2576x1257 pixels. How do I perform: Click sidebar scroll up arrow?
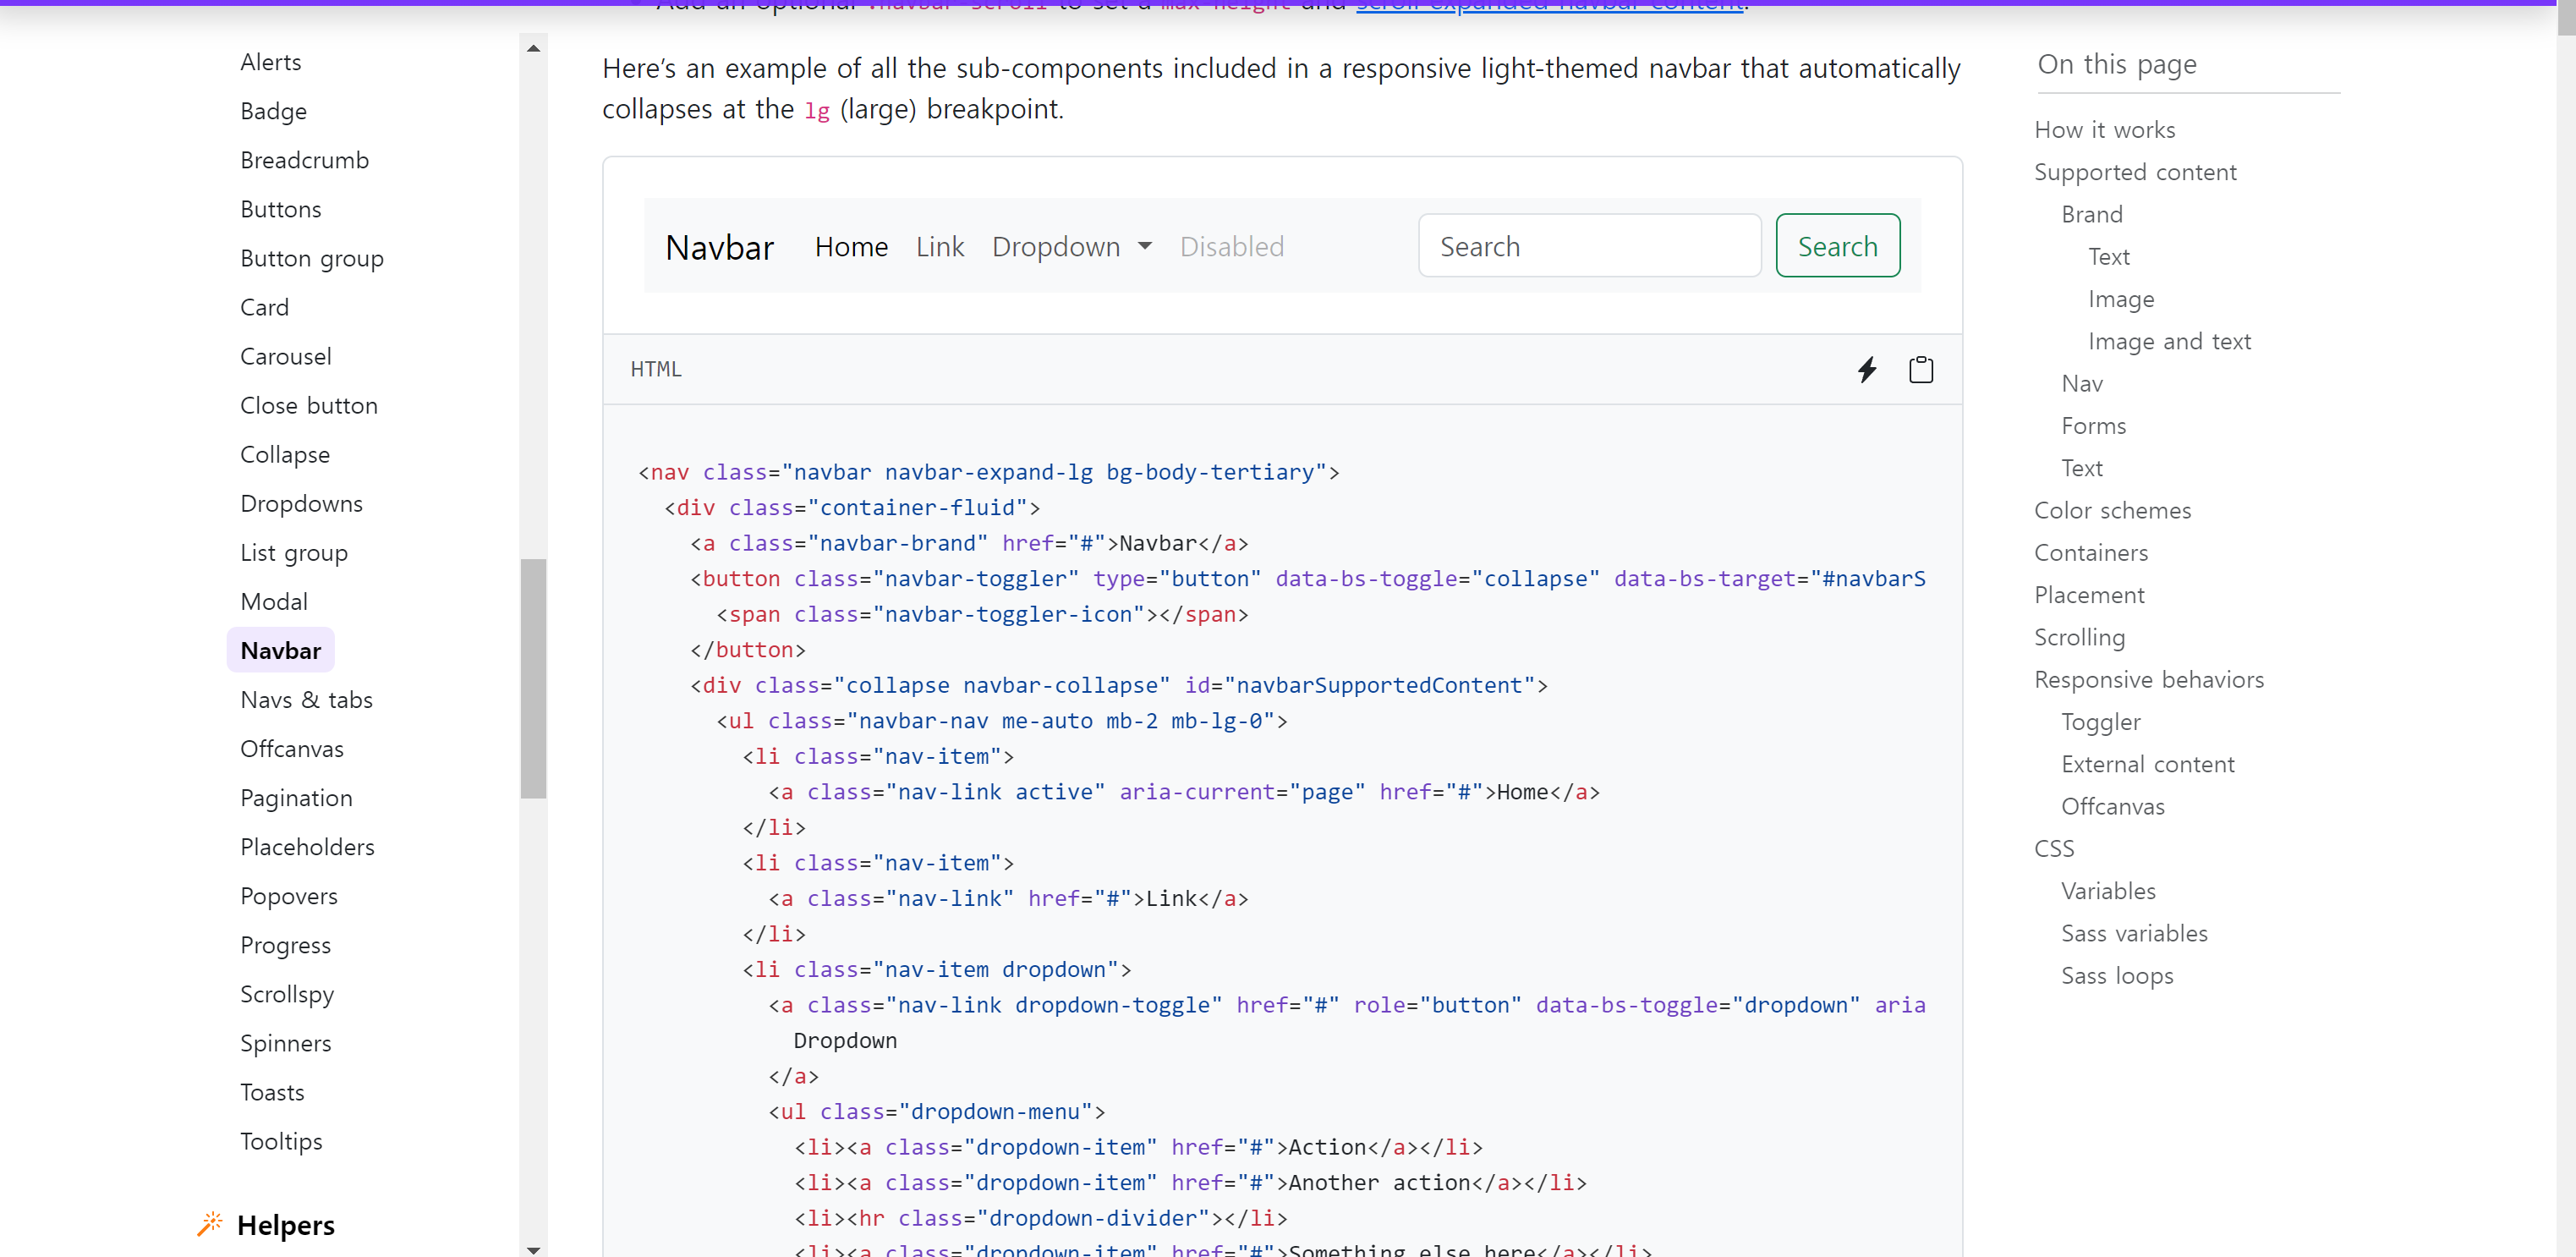pyautogui.click(x=533, y=48)
